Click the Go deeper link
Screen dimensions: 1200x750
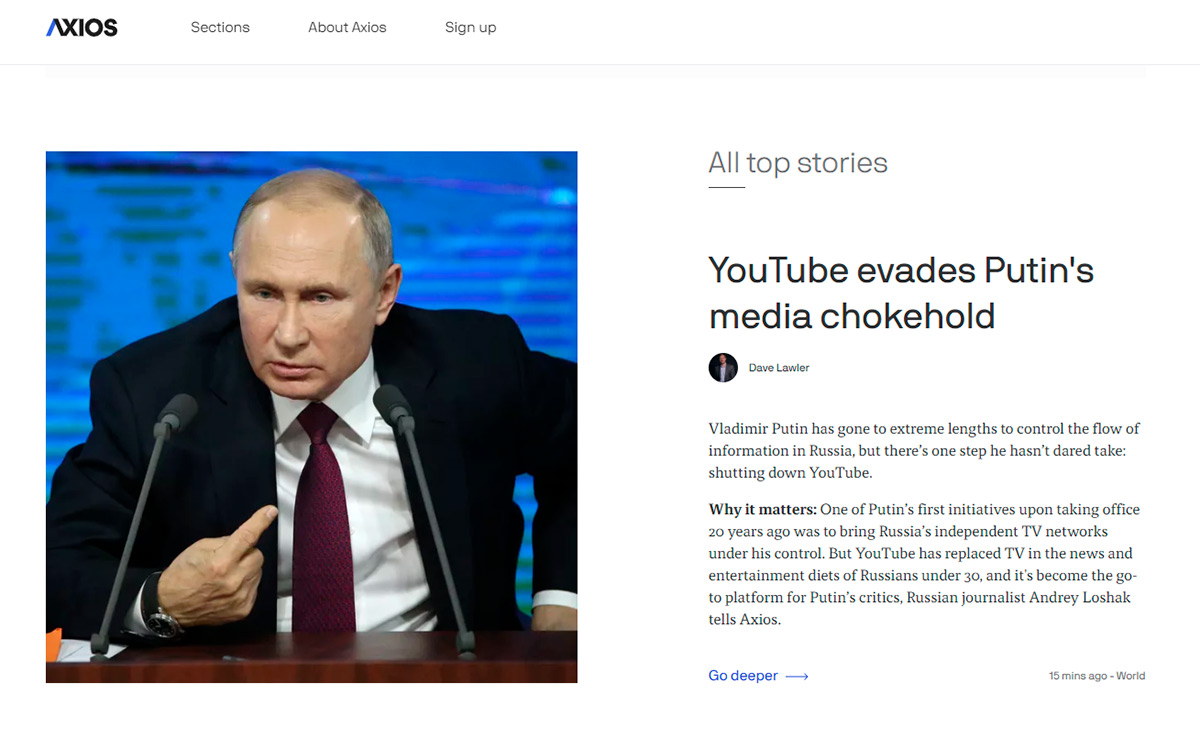743,676
